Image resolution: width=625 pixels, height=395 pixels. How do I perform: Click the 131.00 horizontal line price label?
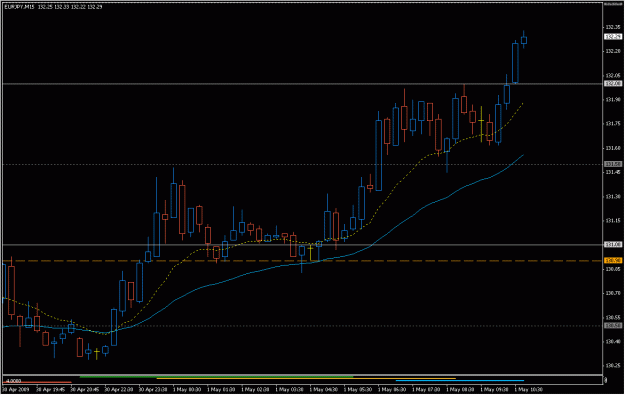click(x=613, y=245)
